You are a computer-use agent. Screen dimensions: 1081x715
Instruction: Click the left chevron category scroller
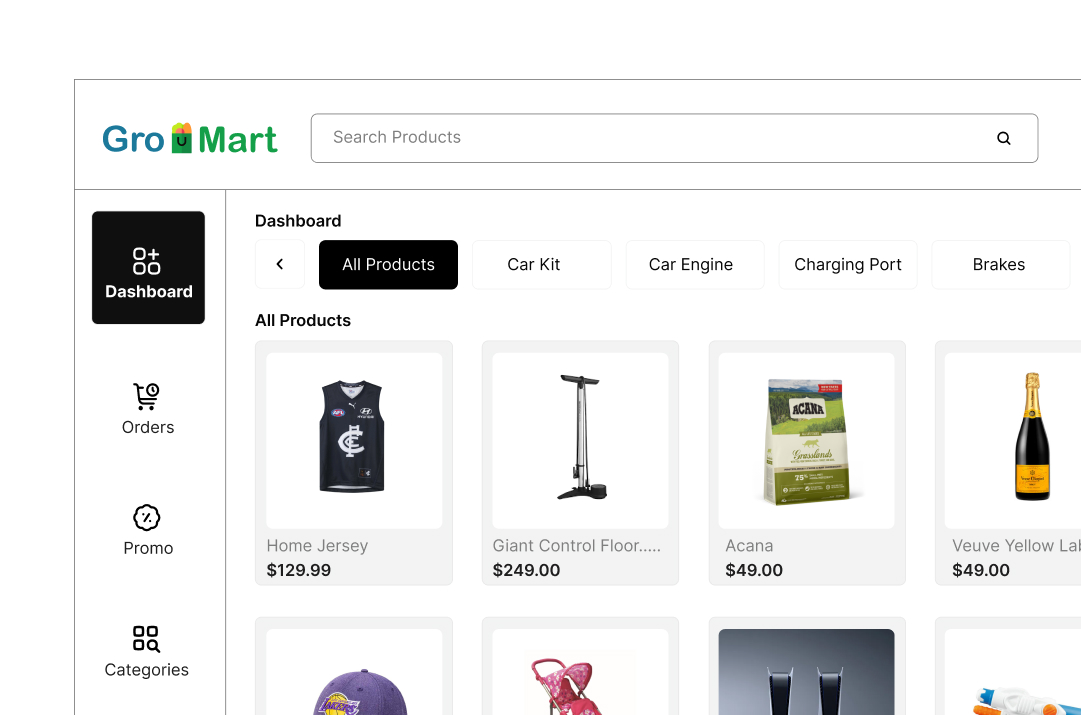point(280,264)
